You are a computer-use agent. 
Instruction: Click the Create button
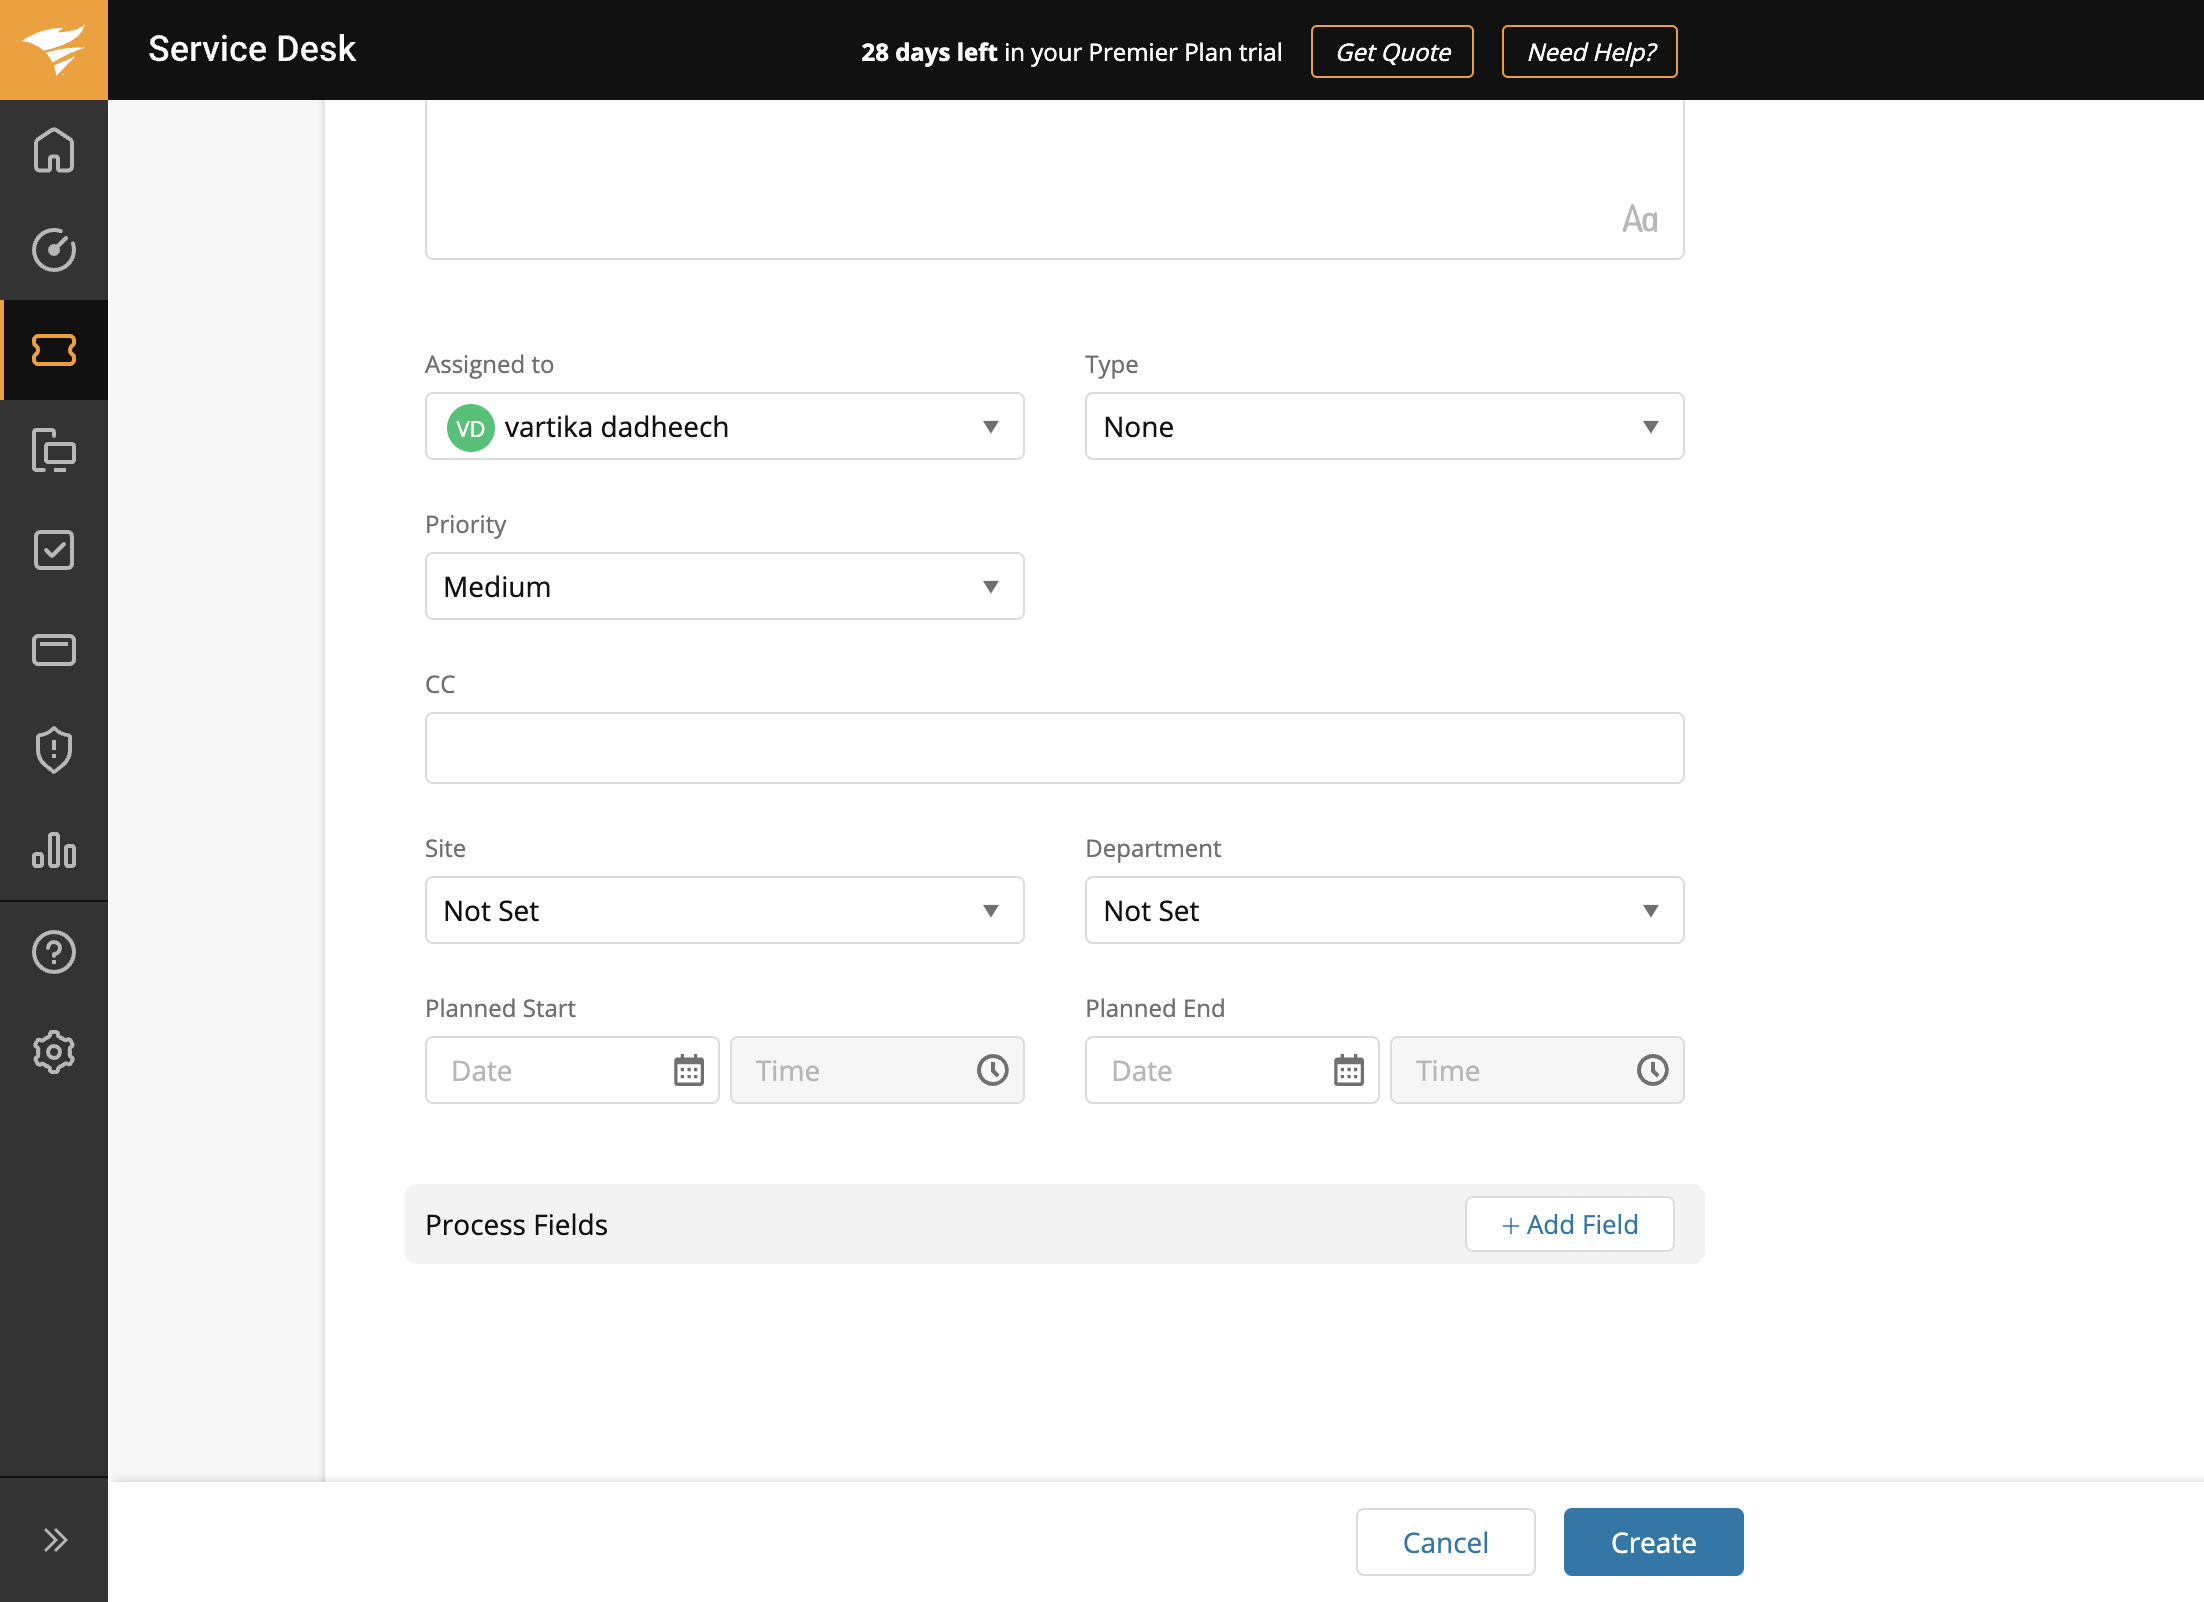pos(1653,1542)
